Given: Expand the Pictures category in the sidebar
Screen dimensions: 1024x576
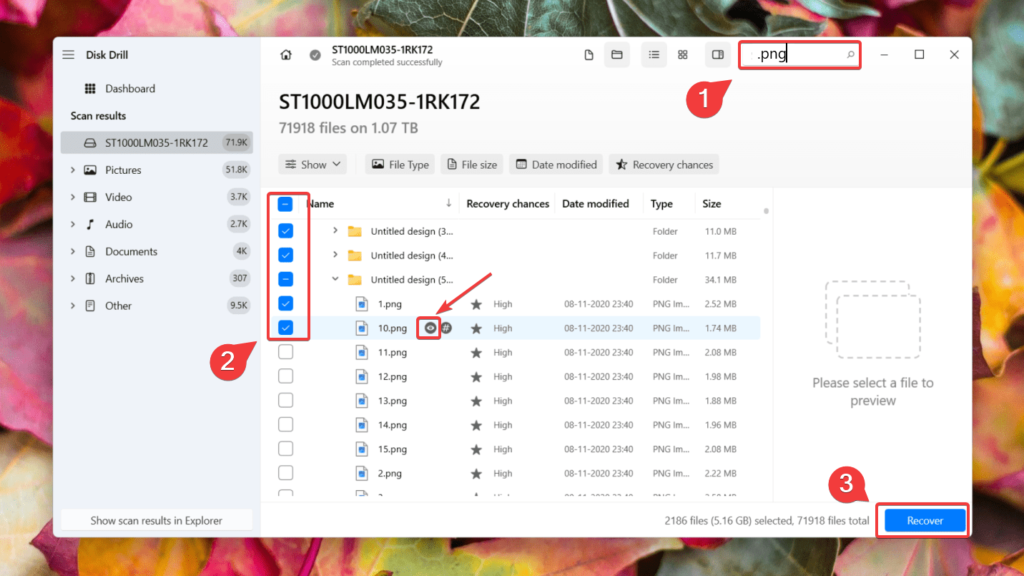Looking at the screenshot, I should [x=71, y=169].
